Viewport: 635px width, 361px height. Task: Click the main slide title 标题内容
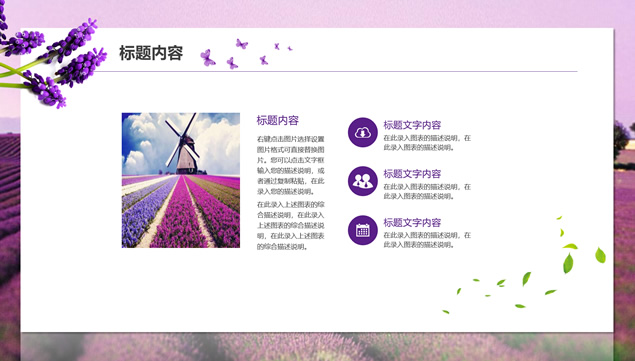click(151, 53)
